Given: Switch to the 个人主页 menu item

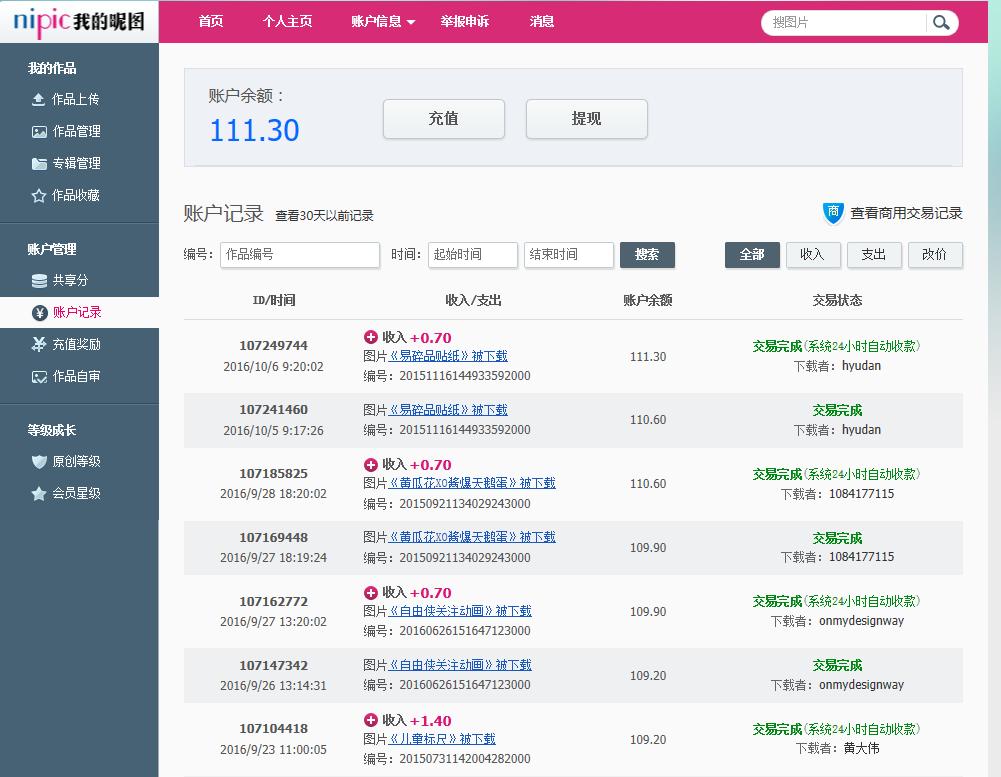Looking at the screenshot, I should point(289,21).
